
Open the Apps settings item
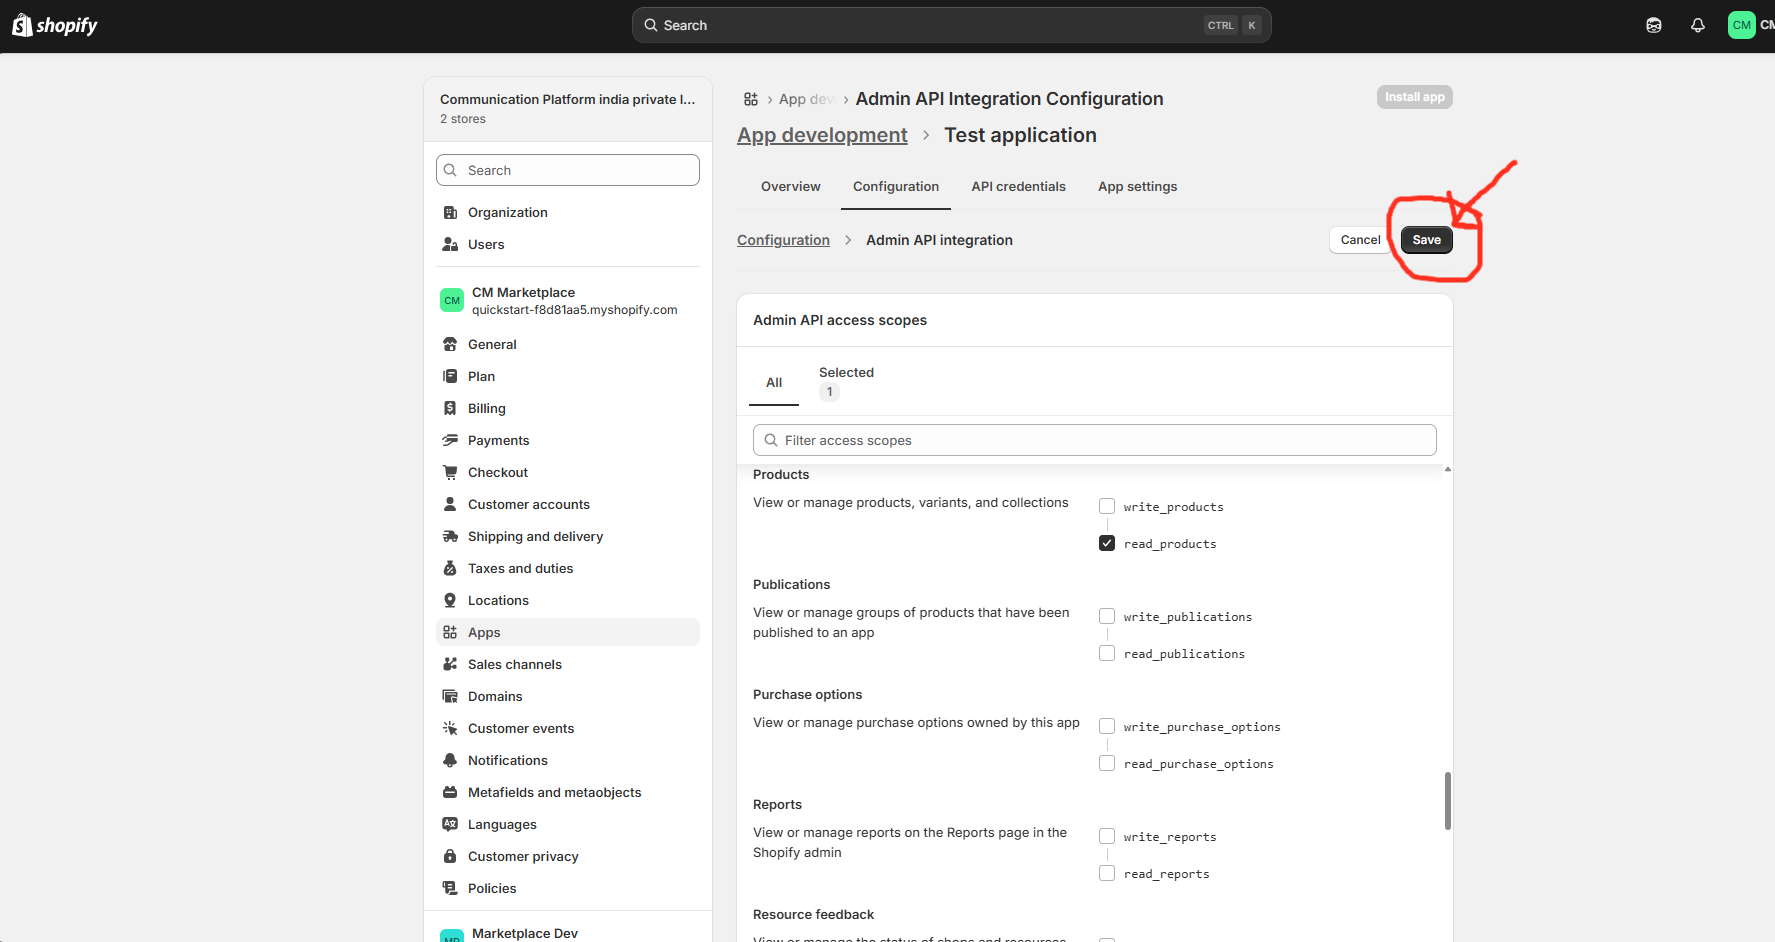568,632
